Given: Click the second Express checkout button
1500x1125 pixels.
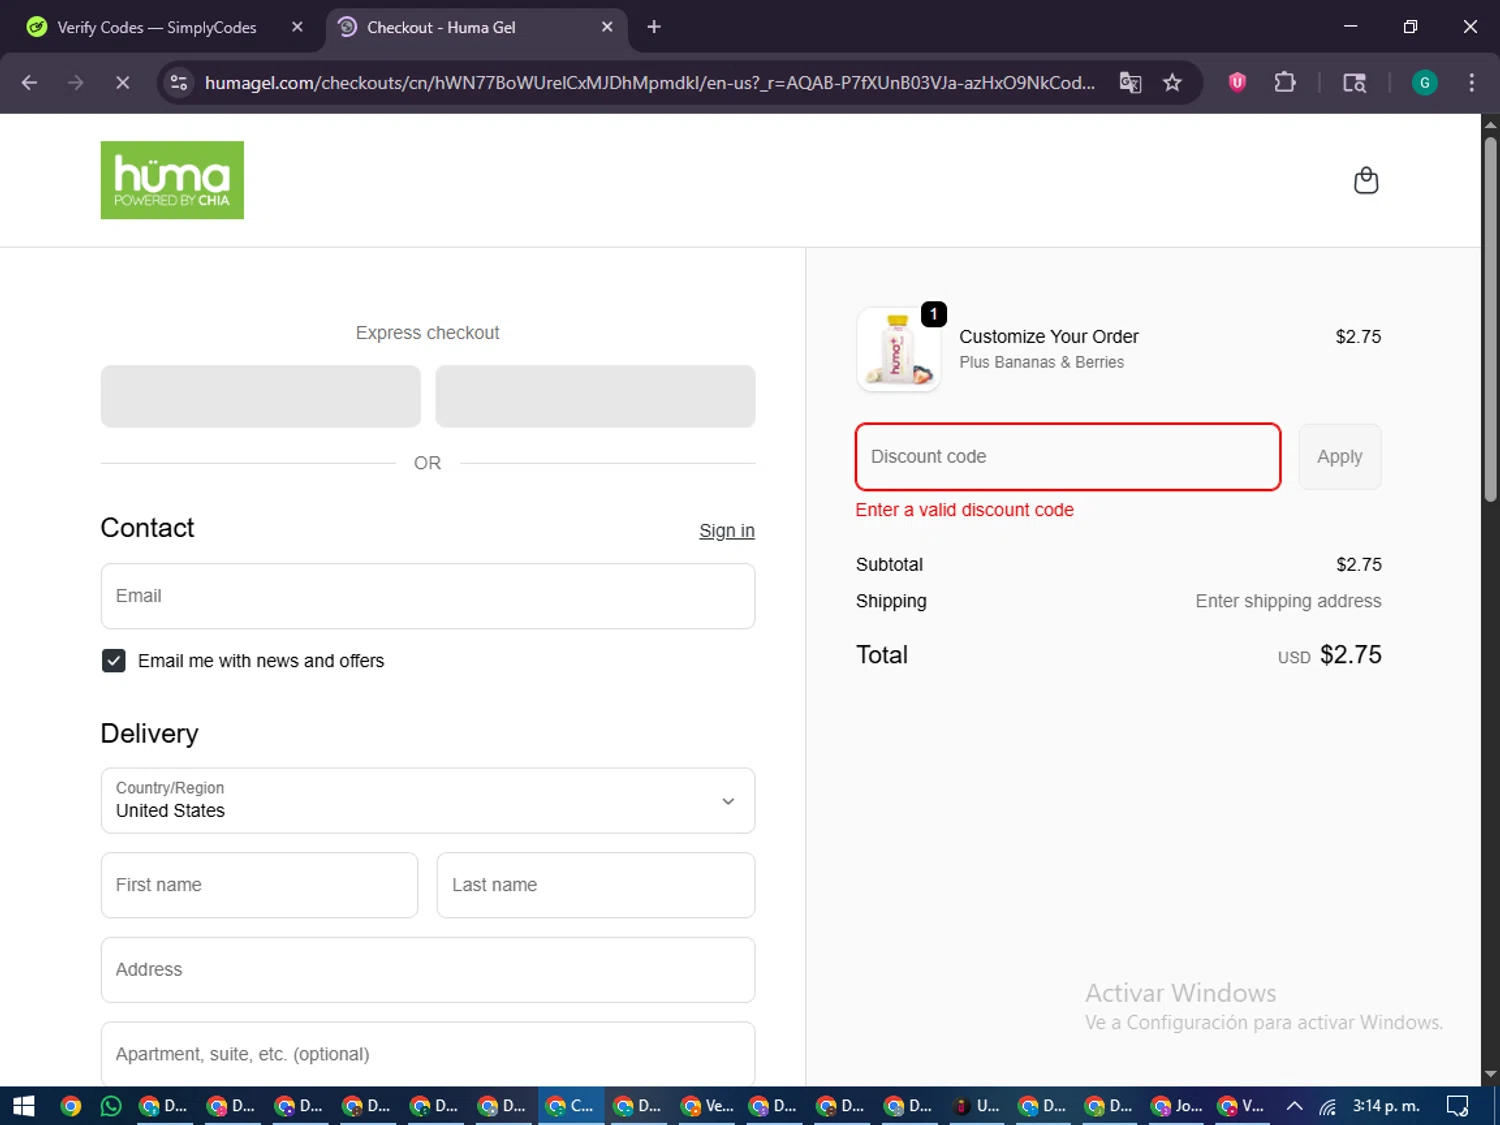Looking at the screenshot, I should pyautogui.click(x=595, y=396).
